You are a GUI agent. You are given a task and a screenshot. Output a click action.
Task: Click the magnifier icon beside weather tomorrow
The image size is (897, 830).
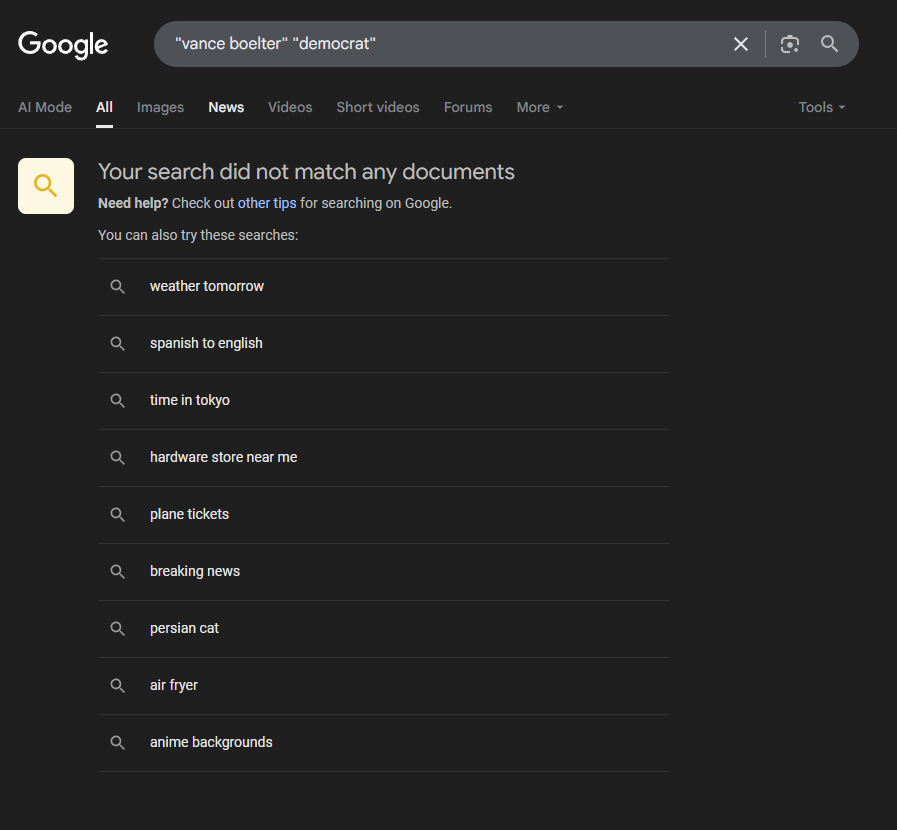coord(117,287)
